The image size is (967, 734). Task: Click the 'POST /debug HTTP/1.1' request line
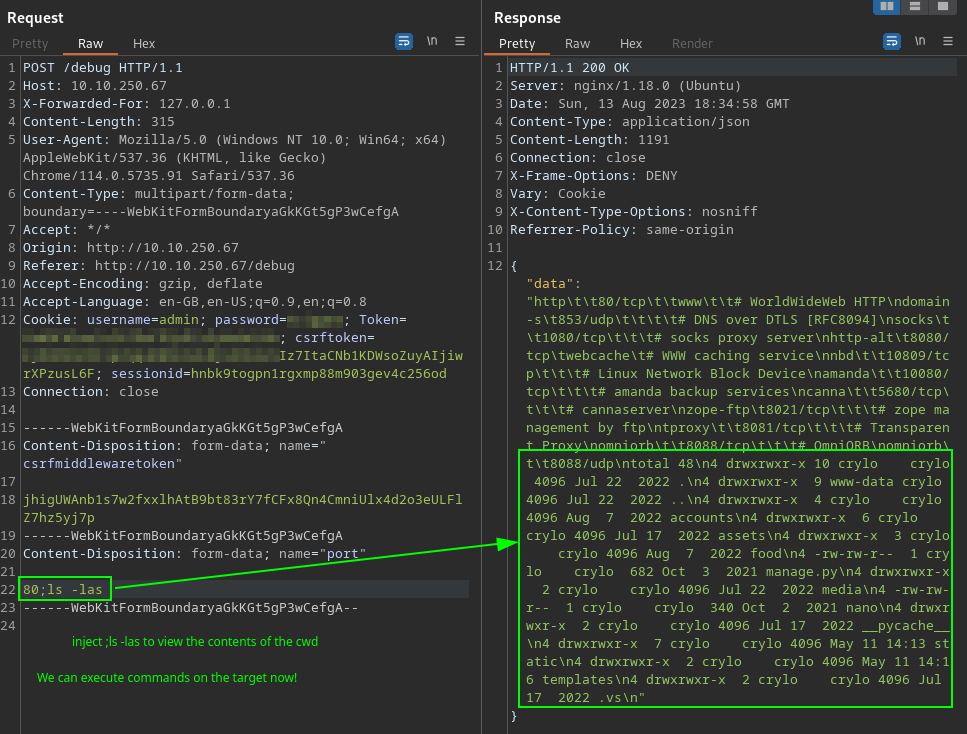click(x=102, y=68)
